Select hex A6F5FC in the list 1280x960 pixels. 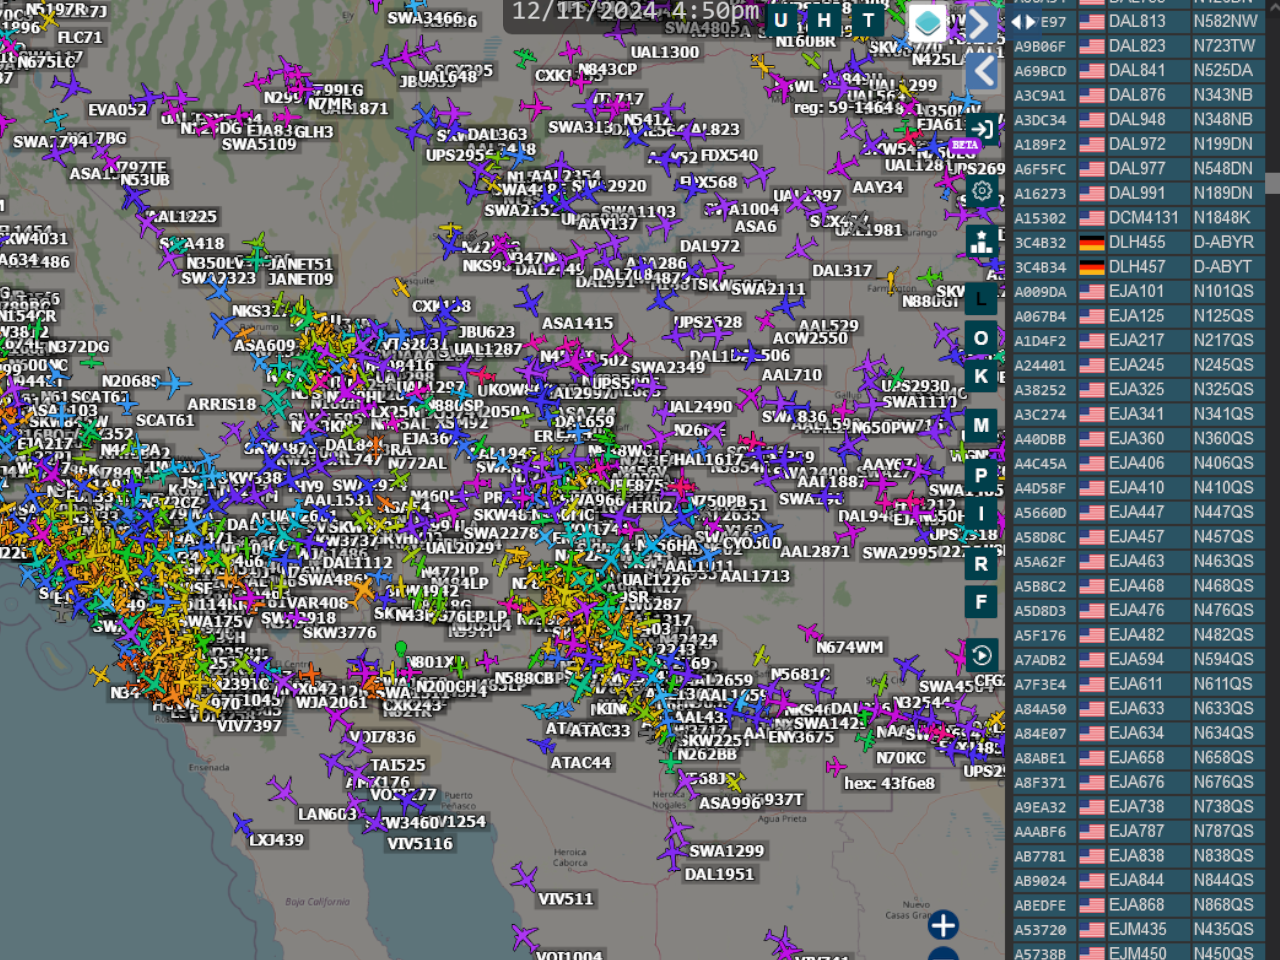pyautogui.click(x=1040, y=169)
